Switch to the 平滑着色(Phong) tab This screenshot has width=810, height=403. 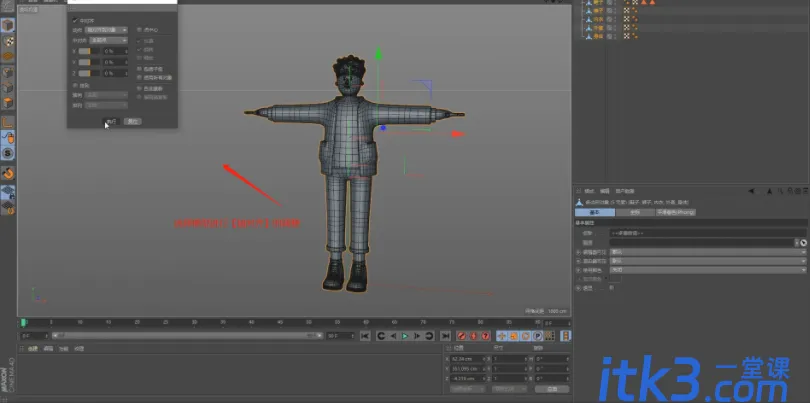tap(676, 212)
